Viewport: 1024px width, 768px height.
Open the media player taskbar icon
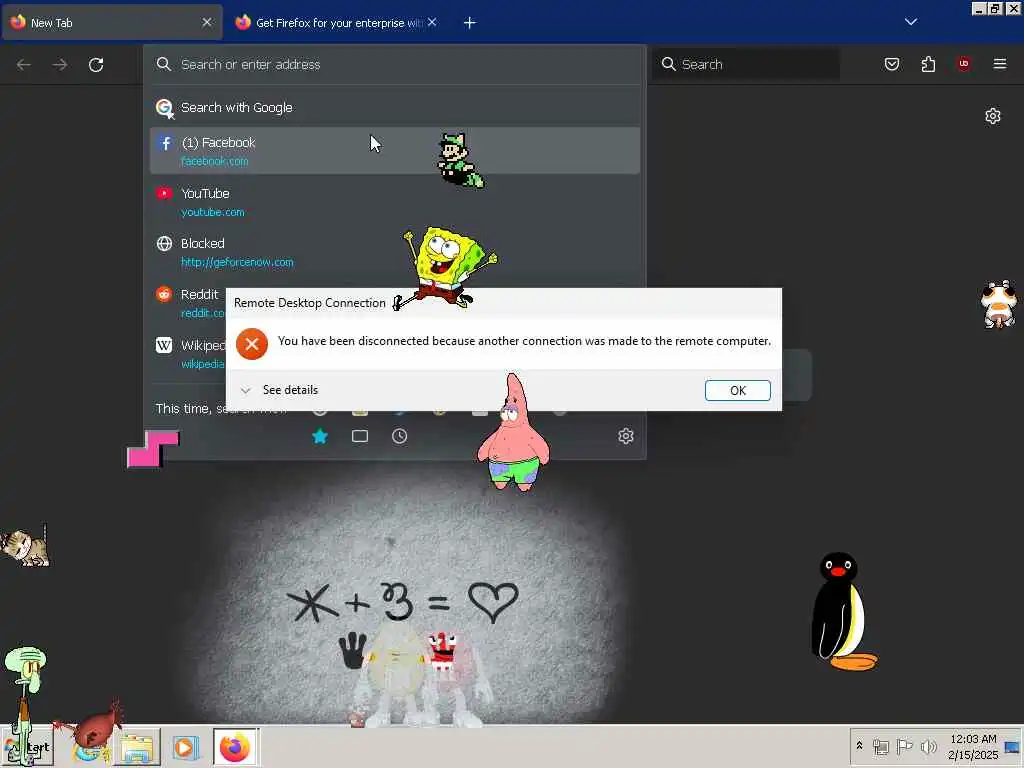(x=185, y=747)
